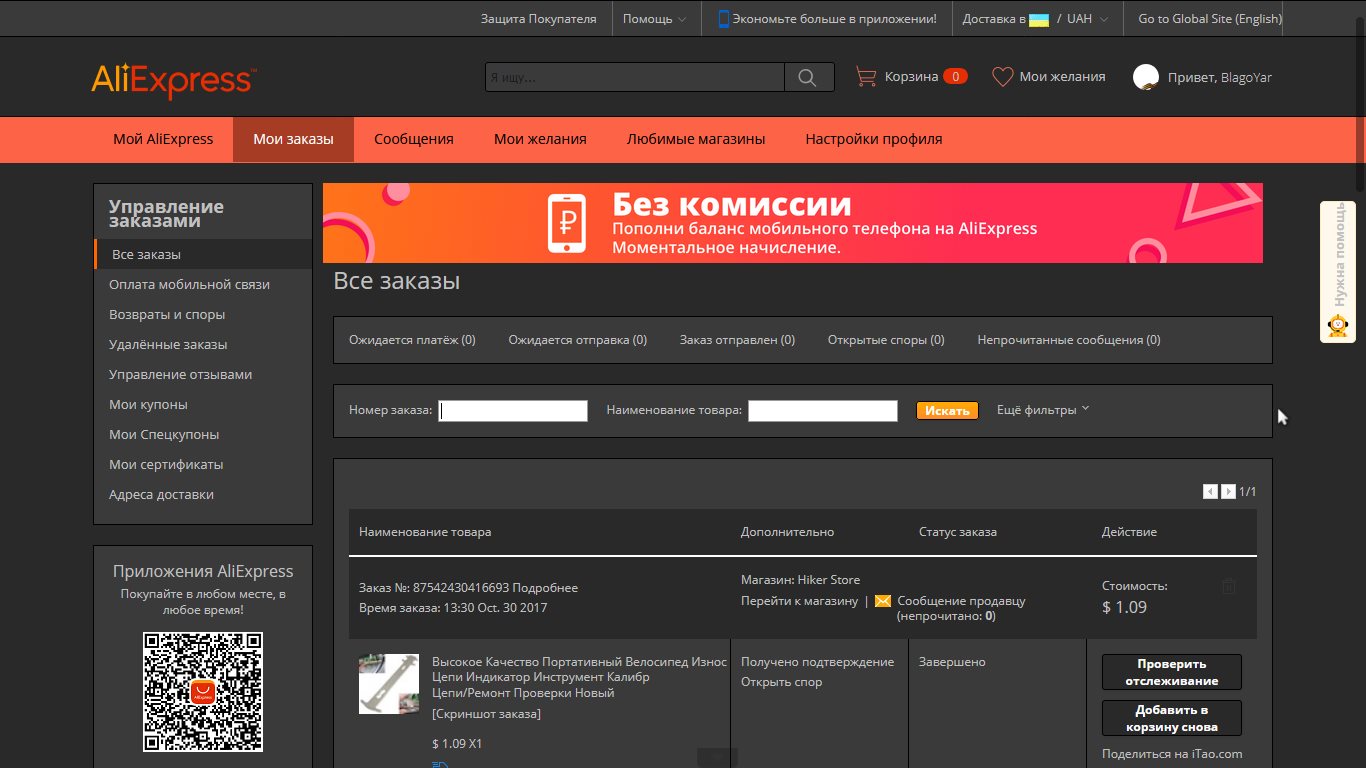This screenshot has width=1366, height=768.
Task: Switch to Любимые магазины tab
Action: tap(696, 139)
